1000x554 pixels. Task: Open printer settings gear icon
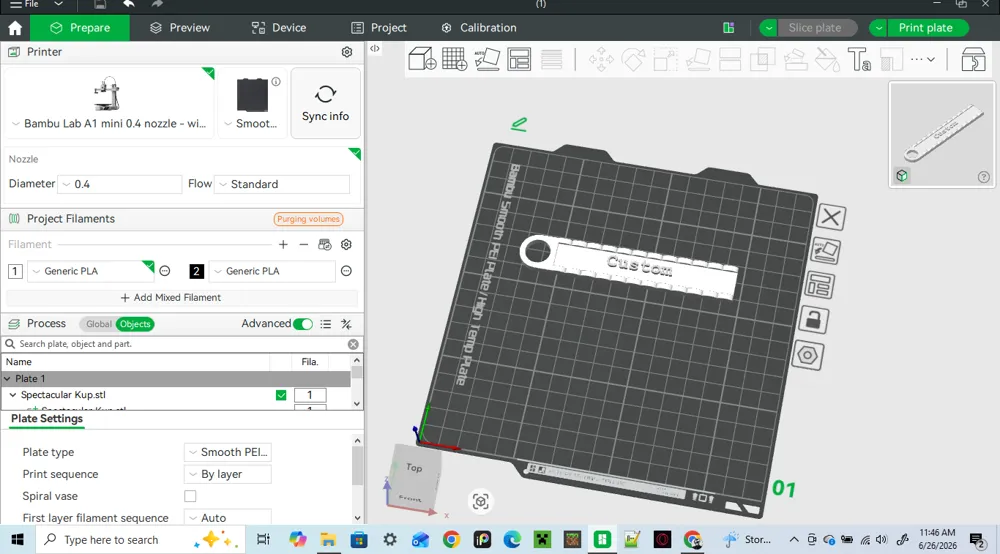(x=347, y=52)
